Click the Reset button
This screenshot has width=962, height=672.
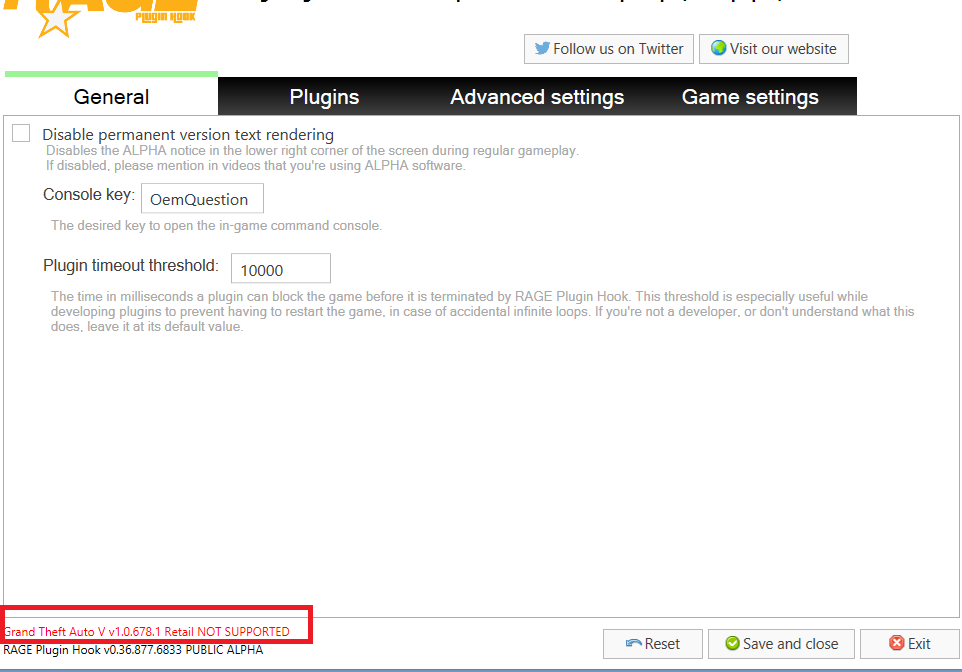[x=653, y=644]
